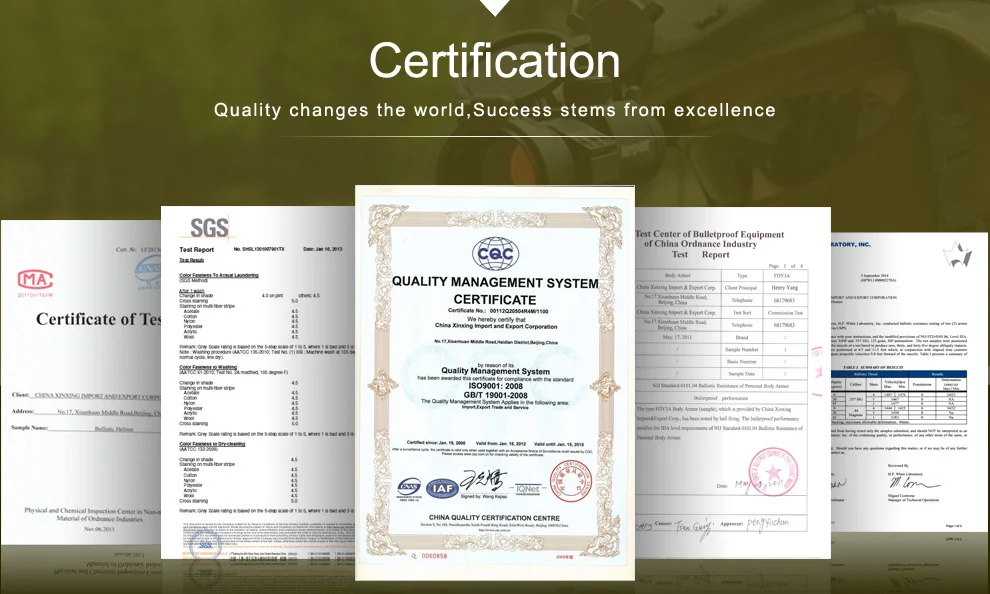
Task: Click the CNAS badge beside the IAF logo
Action: 409,487
